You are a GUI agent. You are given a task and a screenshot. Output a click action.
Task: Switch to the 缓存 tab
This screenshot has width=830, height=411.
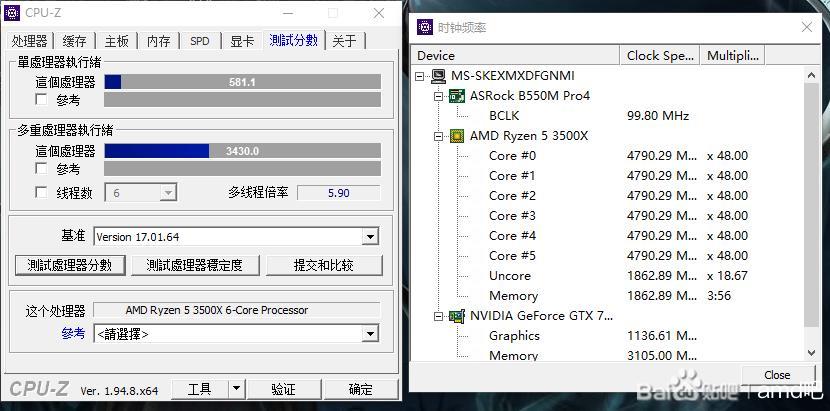pyautogui.click(x=74, y=41)
